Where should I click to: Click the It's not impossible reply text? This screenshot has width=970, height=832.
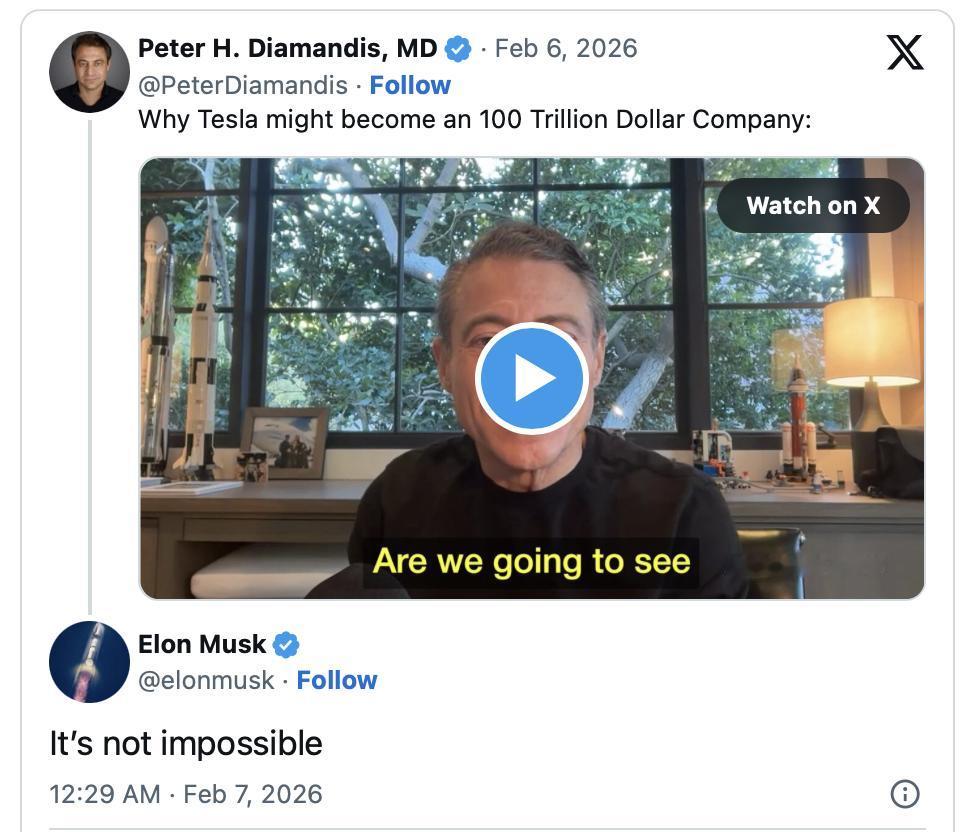[186, 744]
